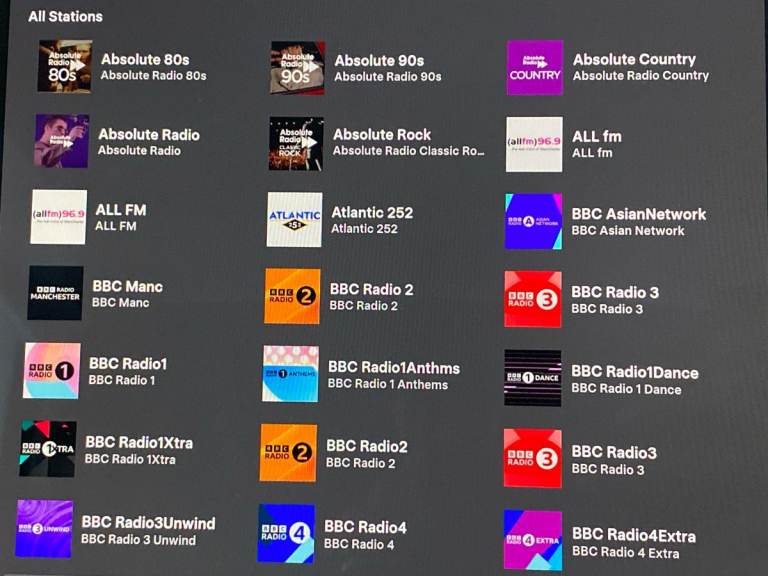This screenshot has width=768, height=576.
Task: Tap the allfm 96.9 logo beside lowercase "ALL fm"
Action: 534,144
